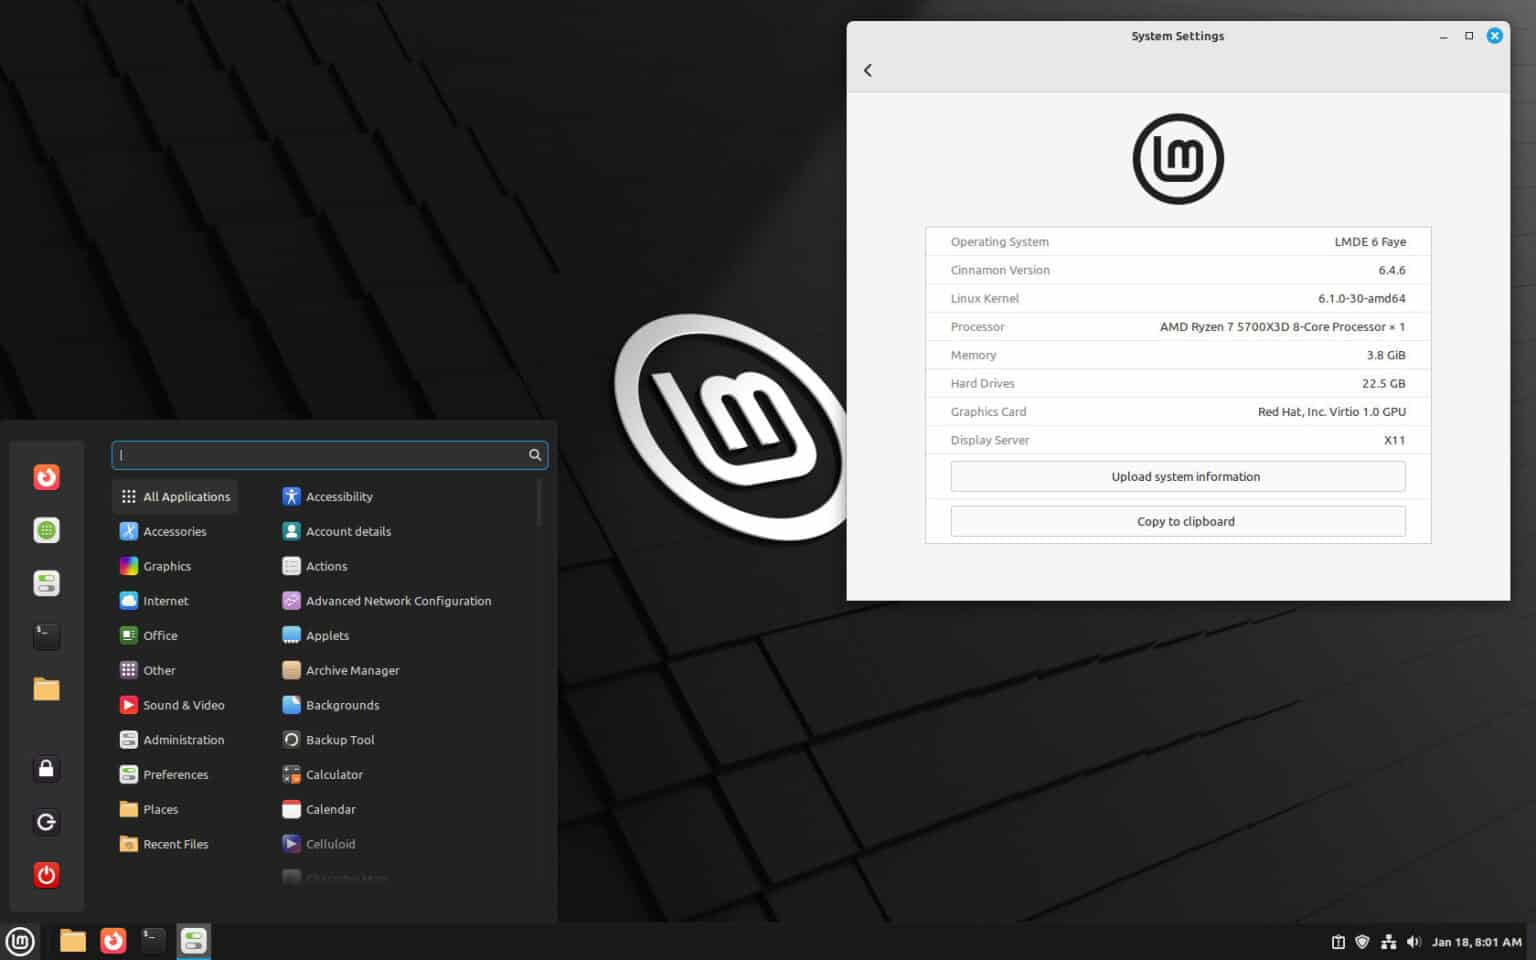Open the Administration category
This screenshot has width=1536, height=960.
tap(183, 740)
